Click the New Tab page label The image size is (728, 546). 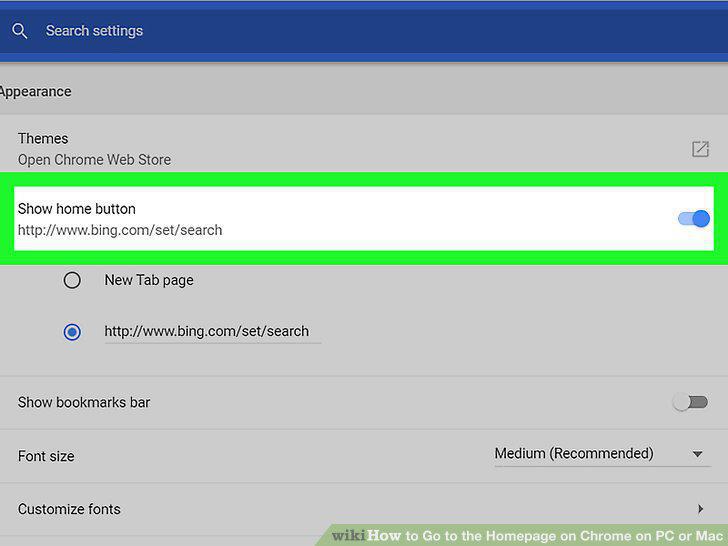(149, 280)
